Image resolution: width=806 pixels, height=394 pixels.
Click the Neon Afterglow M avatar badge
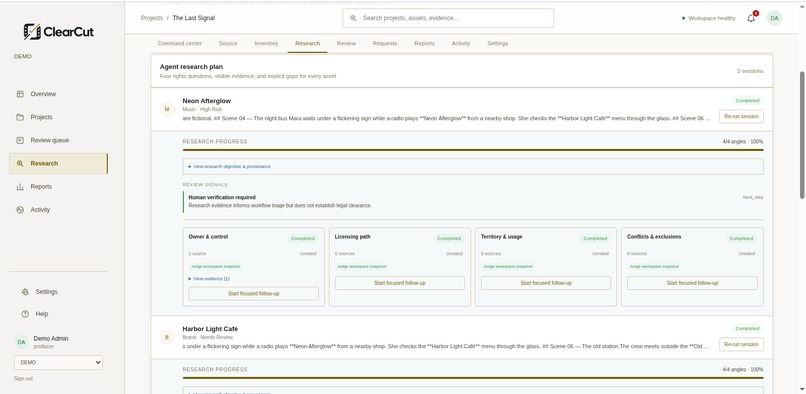167,109
